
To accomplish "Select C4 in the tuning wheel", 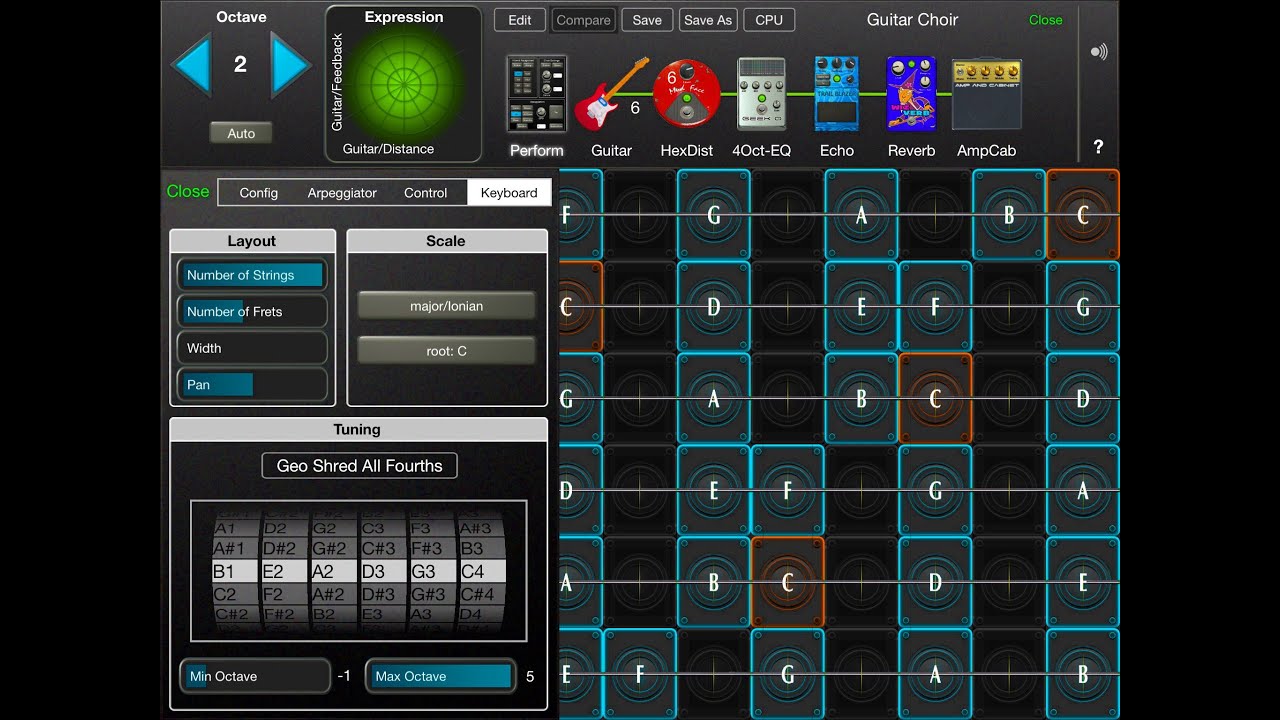I will [481, 572].
